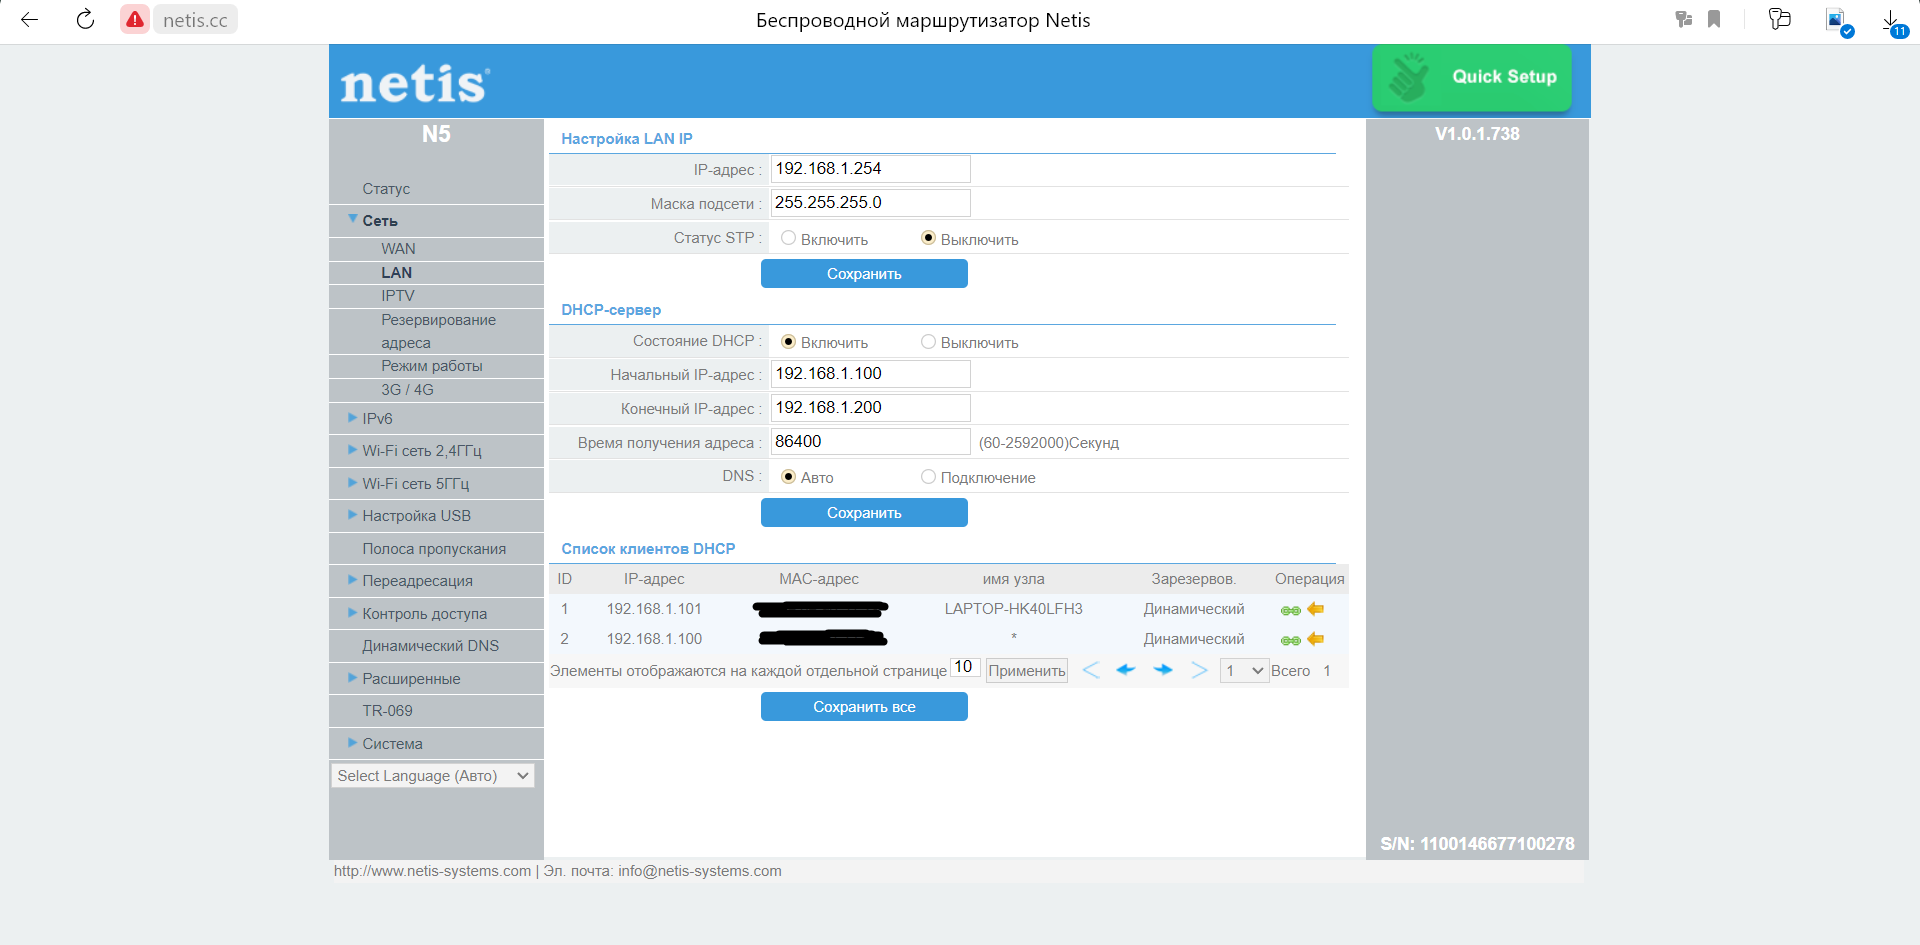The width and height of the screenshot is (1920, 945).
Task: Click the Начальный IP-адрес input field
Action: (870, 373)
